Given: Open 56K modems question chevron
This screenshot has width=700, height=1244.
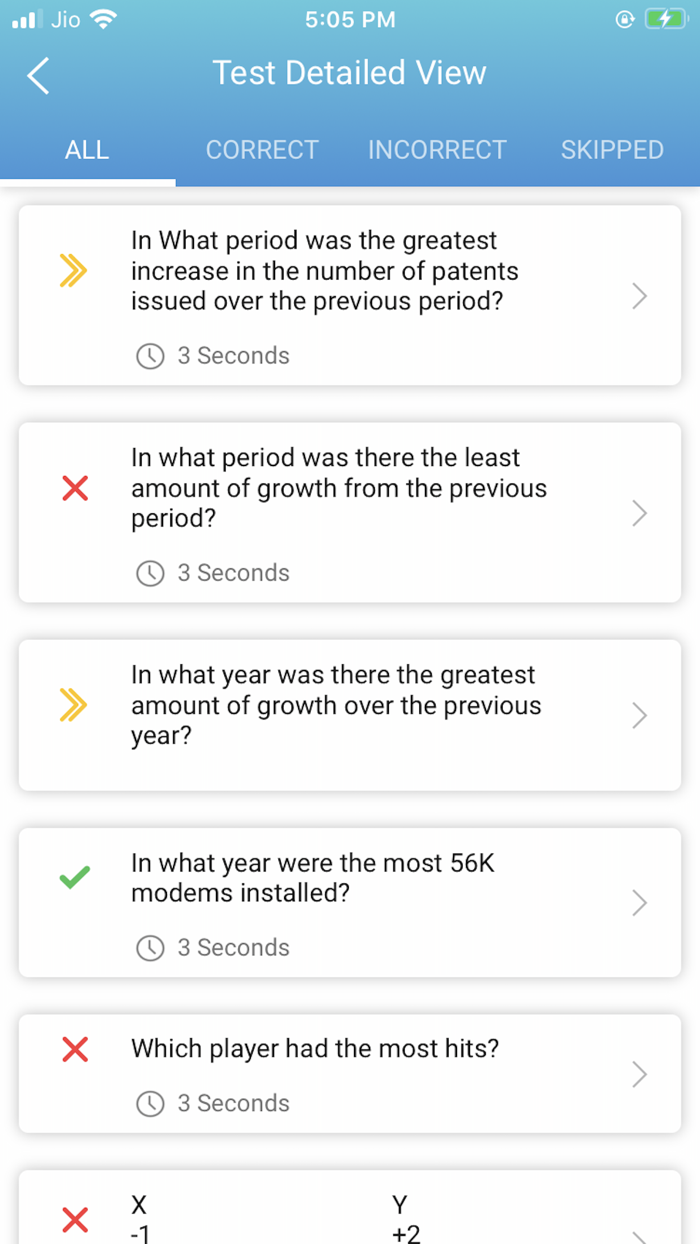Looking at the screenshot, I should coord(640,903).
